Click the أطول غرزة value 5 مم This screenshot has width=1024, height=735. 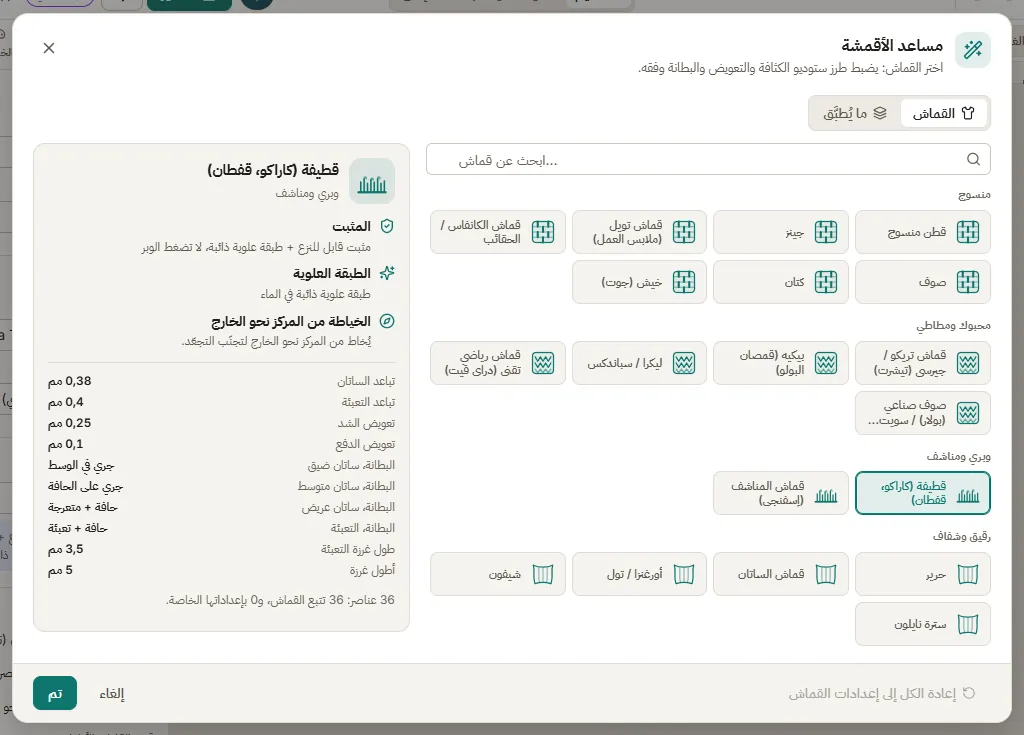click(x=60, y=570)
